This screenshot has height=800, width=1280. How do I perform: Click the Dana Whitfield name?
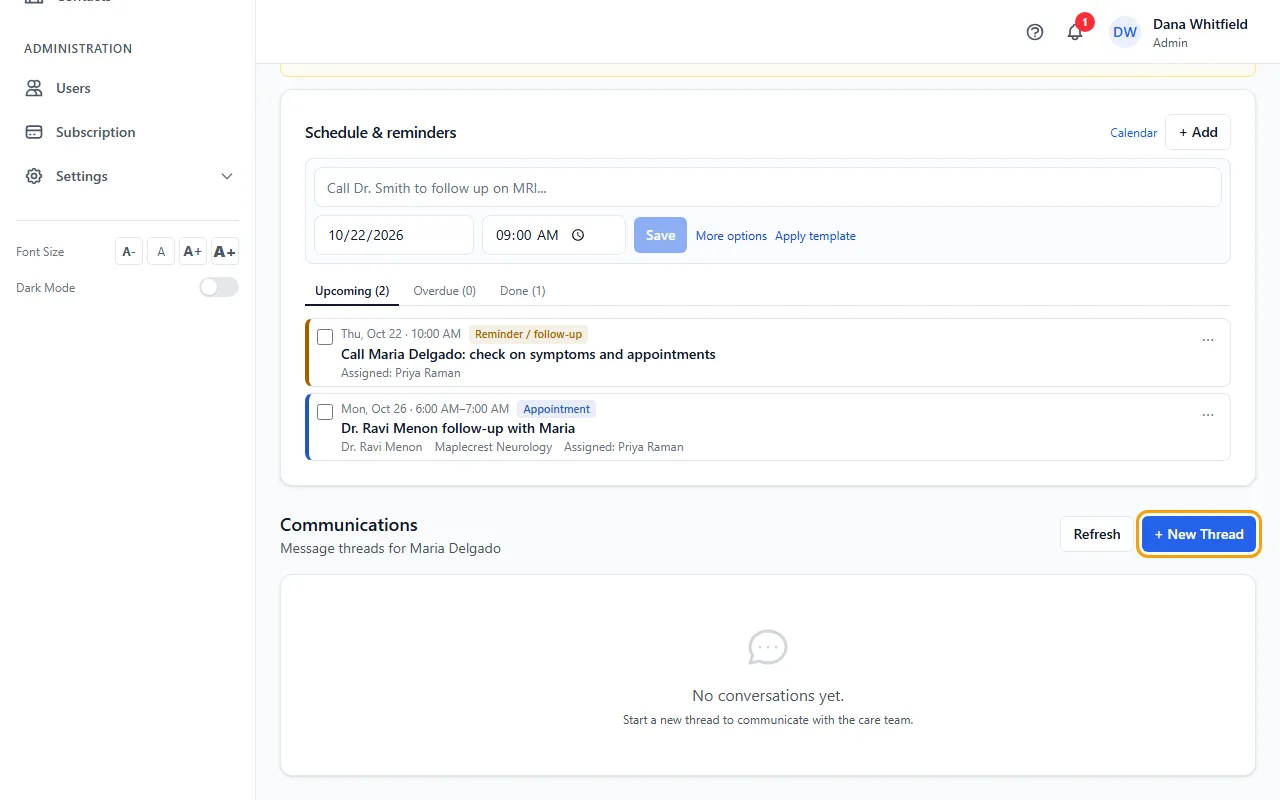coord(1200,24)
